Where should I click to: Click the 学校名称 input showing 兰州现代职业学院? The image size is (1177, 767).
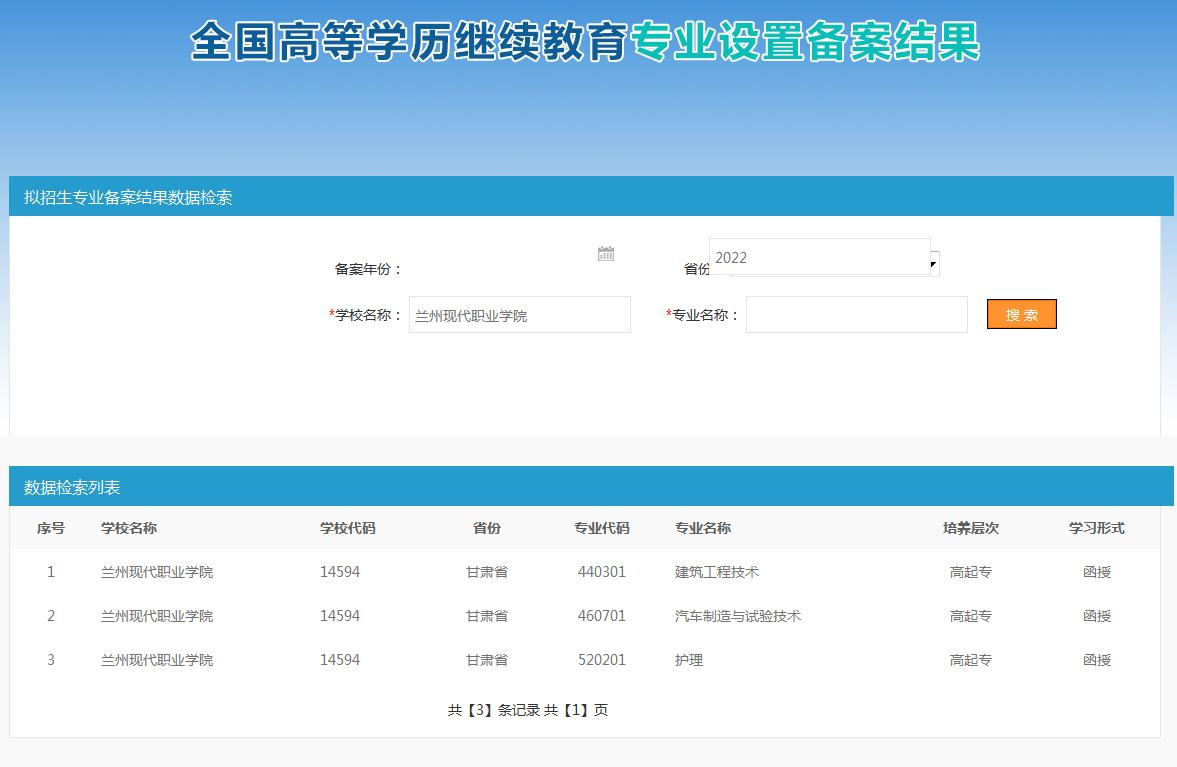(x=519, y=314)
